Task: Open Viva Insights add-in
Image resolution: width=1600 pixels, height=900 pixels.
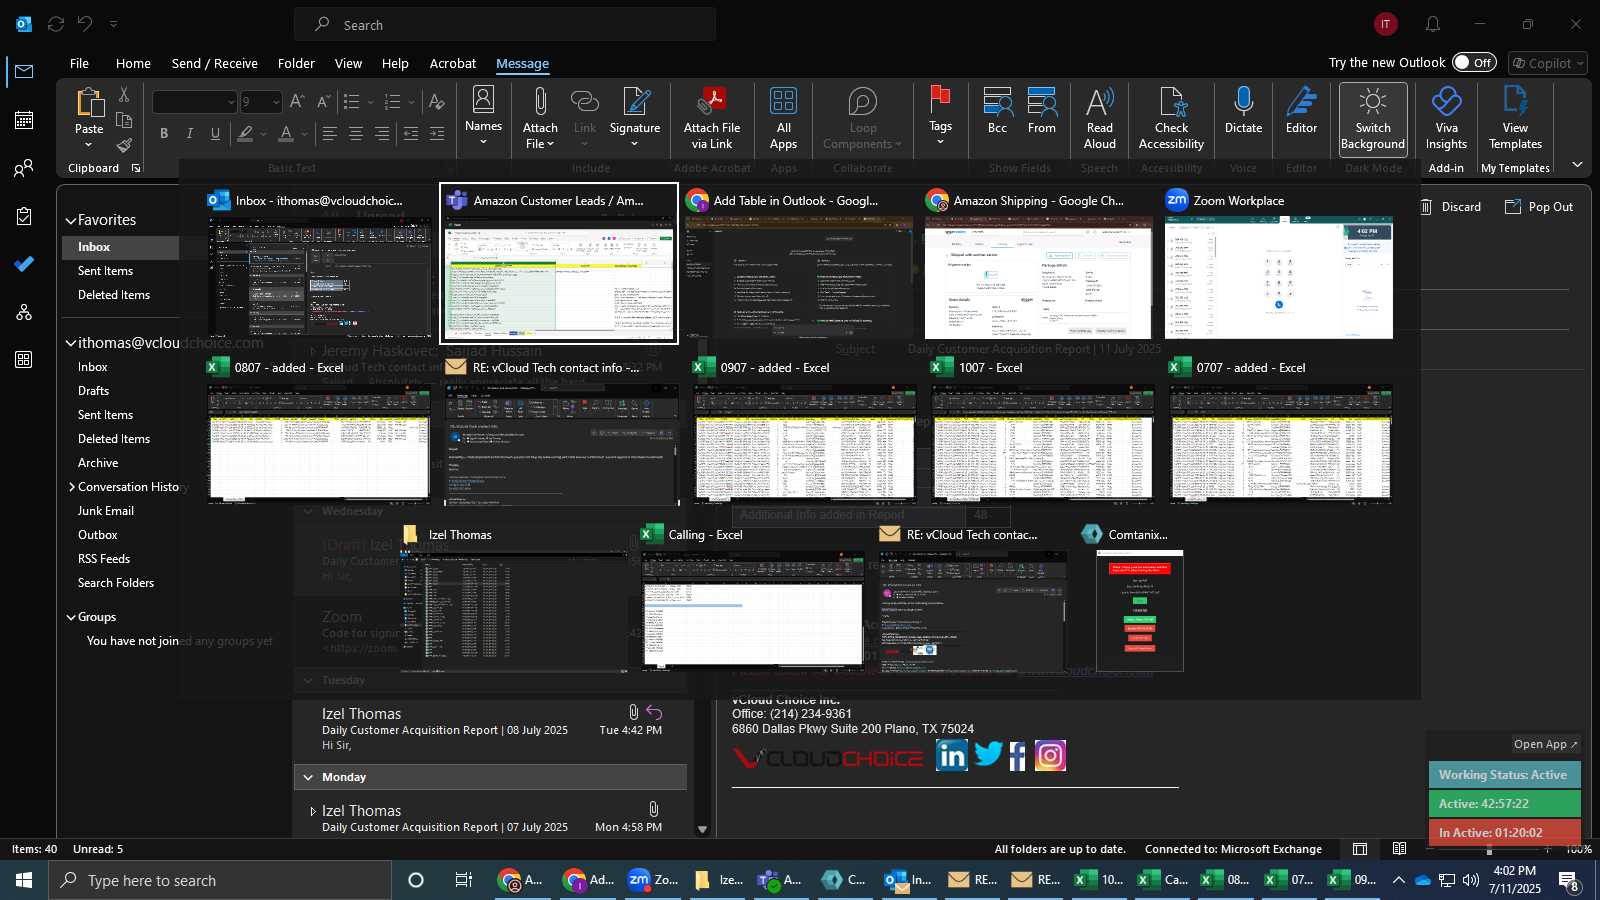Action: [1446, 119]
